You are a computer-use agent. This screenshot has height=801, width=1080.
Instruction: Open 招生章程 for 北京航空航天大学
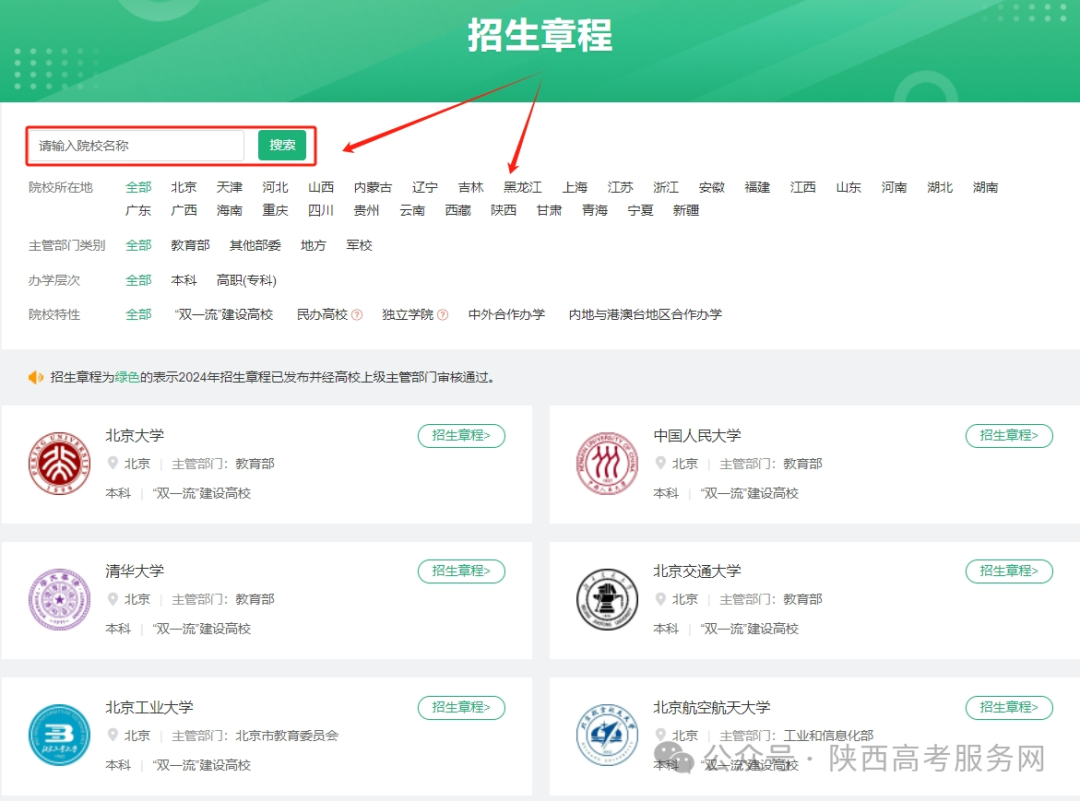tap(1009, 707)
